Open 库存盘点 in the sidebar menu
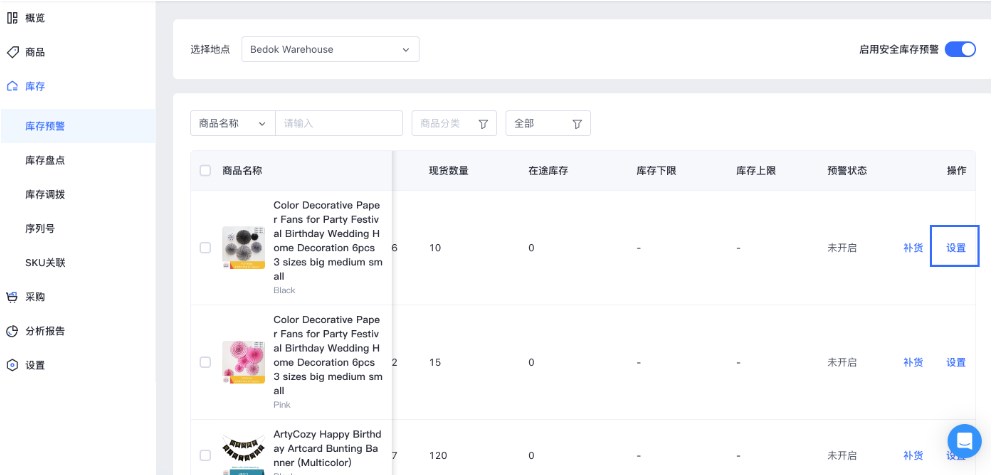The width and height of the screenshot is (994, 475). click(x=45, y=160)
